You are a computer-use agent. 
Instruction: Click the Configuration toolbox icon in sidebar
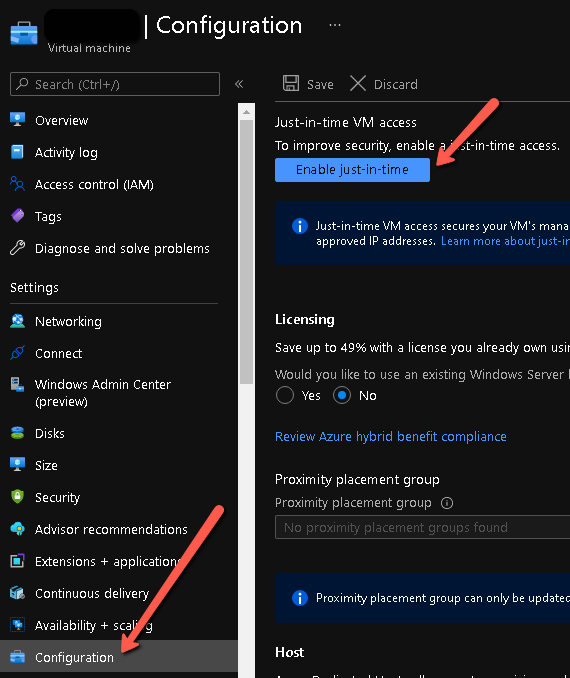17,657
